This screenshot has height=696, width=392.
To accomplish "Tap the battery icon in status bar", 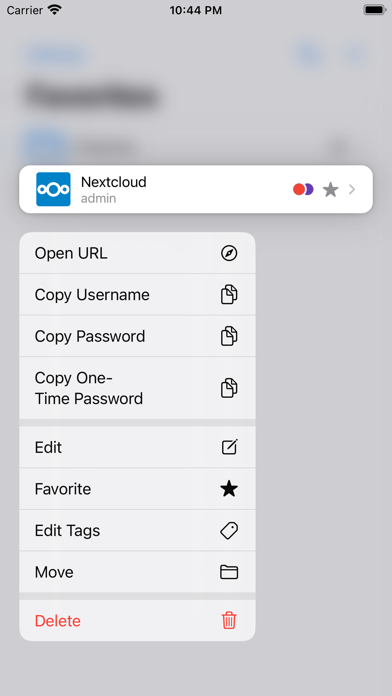I will 375,10.
